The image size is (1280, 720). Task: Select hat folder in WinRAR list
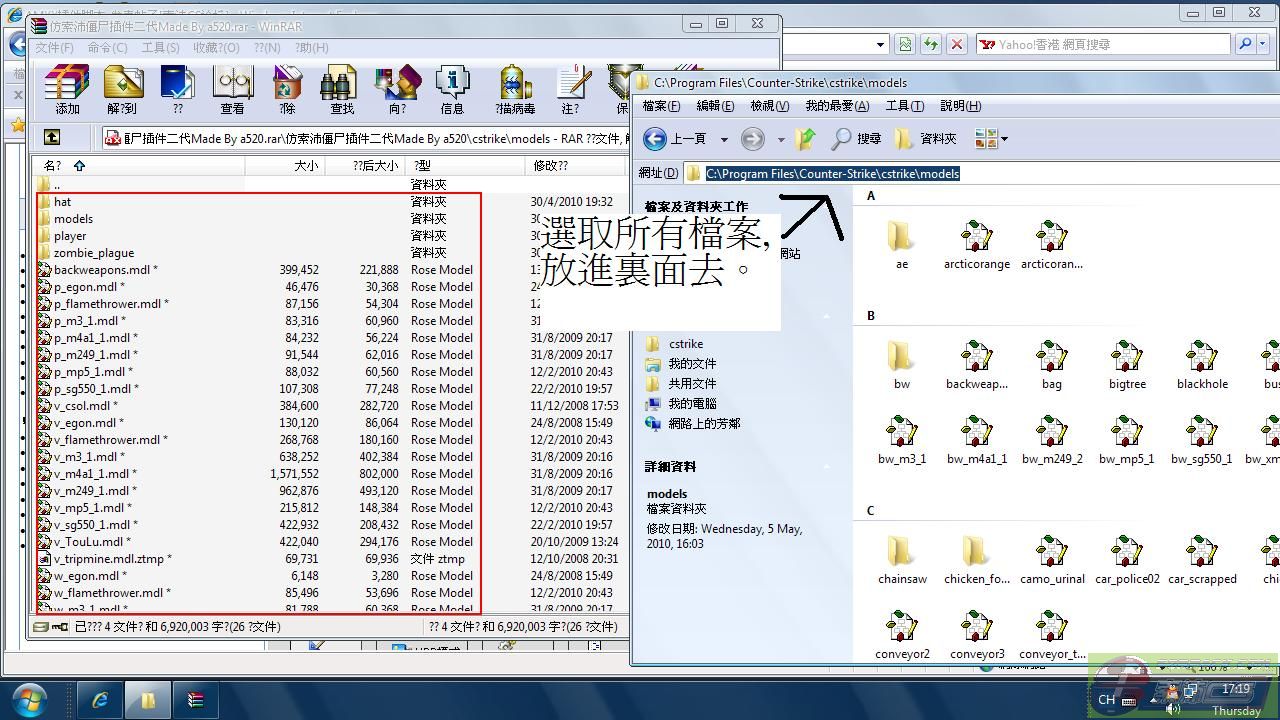(62, 202)
